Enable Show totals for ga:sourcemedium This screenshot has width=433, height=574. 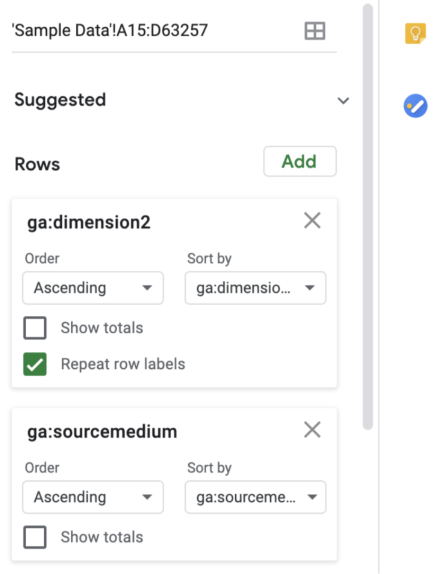coord(35,537)
